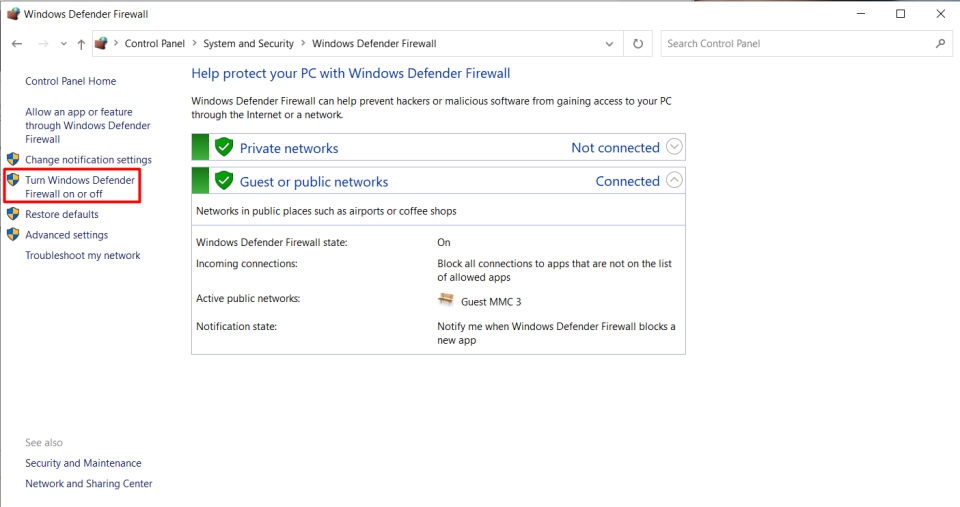Image resolution: width=960 pixels, height=507 pixels.
Task: Select Control Panel in the breadcrumb path
Action: pyautogui.click(x=154, y=44)
